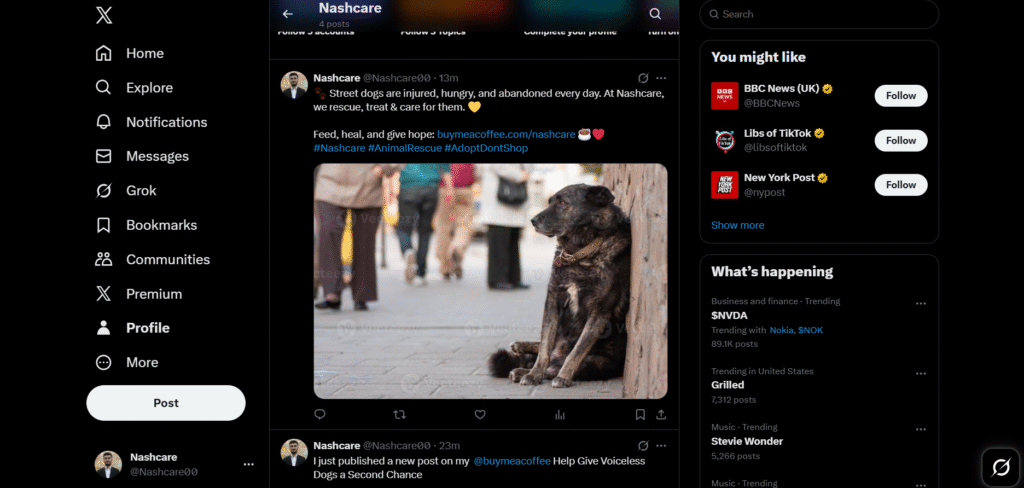
Task: Open the 13m post timestamp
Action: click(x=449, y=78)
